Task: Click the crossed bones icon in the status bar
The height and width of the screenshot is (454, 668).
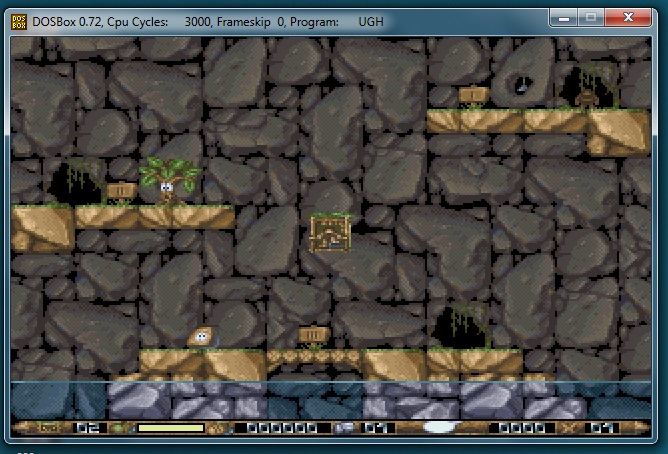Action: (x=568, y=428)
